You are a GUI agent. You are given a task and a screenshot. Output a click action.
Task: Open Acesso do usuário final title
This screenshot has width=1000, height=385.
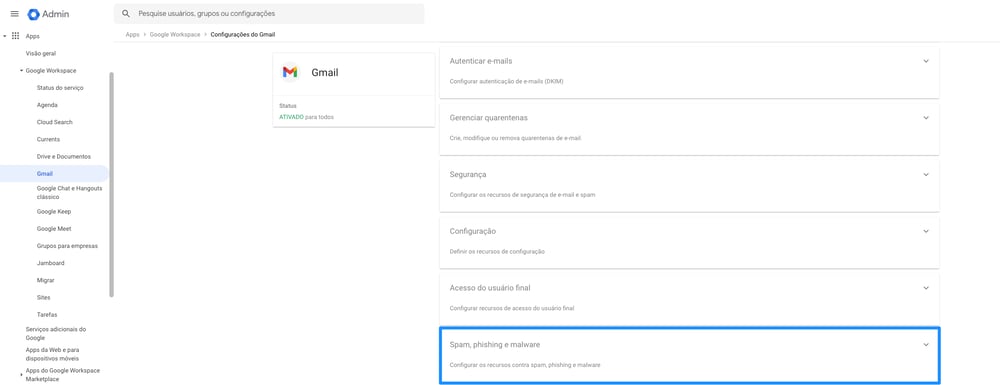(490, 288)
